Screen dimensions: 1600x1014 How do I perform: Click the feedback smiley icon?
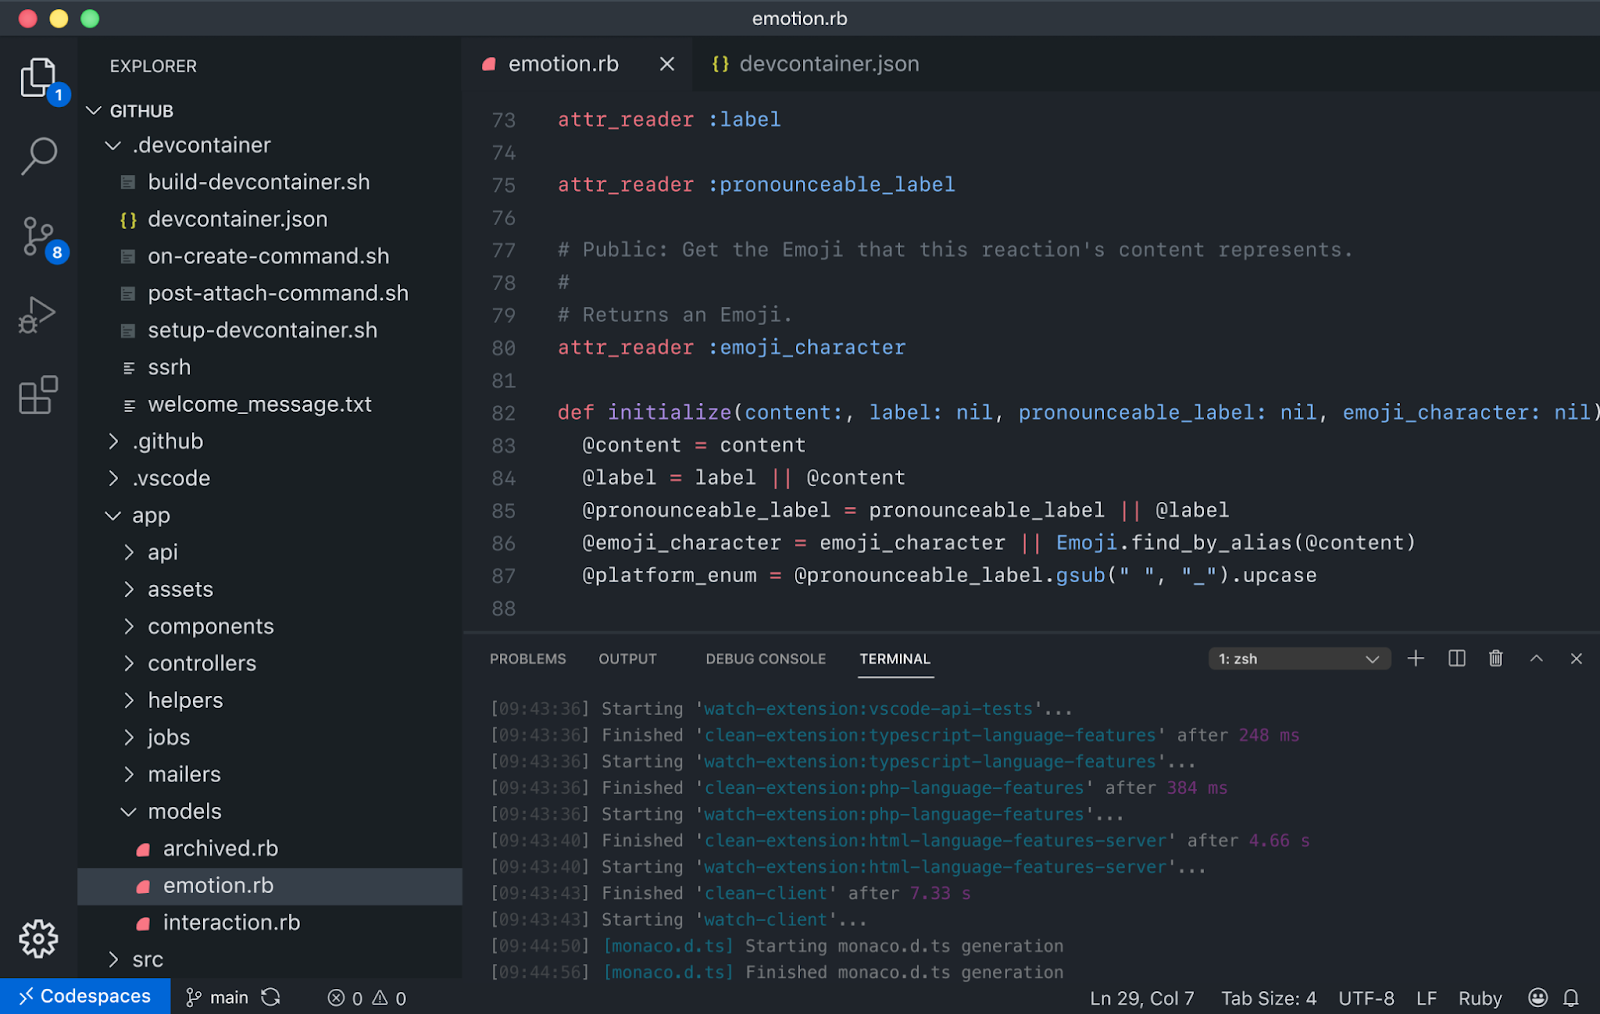[x=1538, y=998]
